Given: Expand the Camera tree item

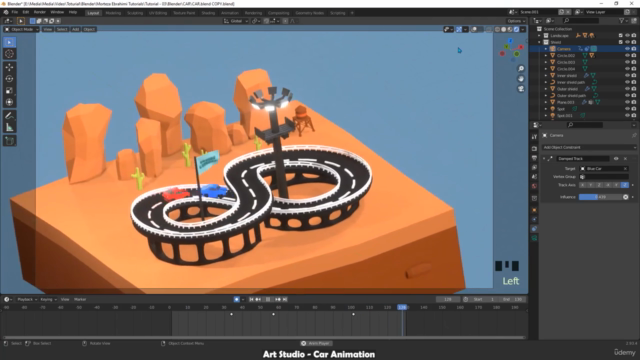Looking at the screenshot, I should coord(546,49).
